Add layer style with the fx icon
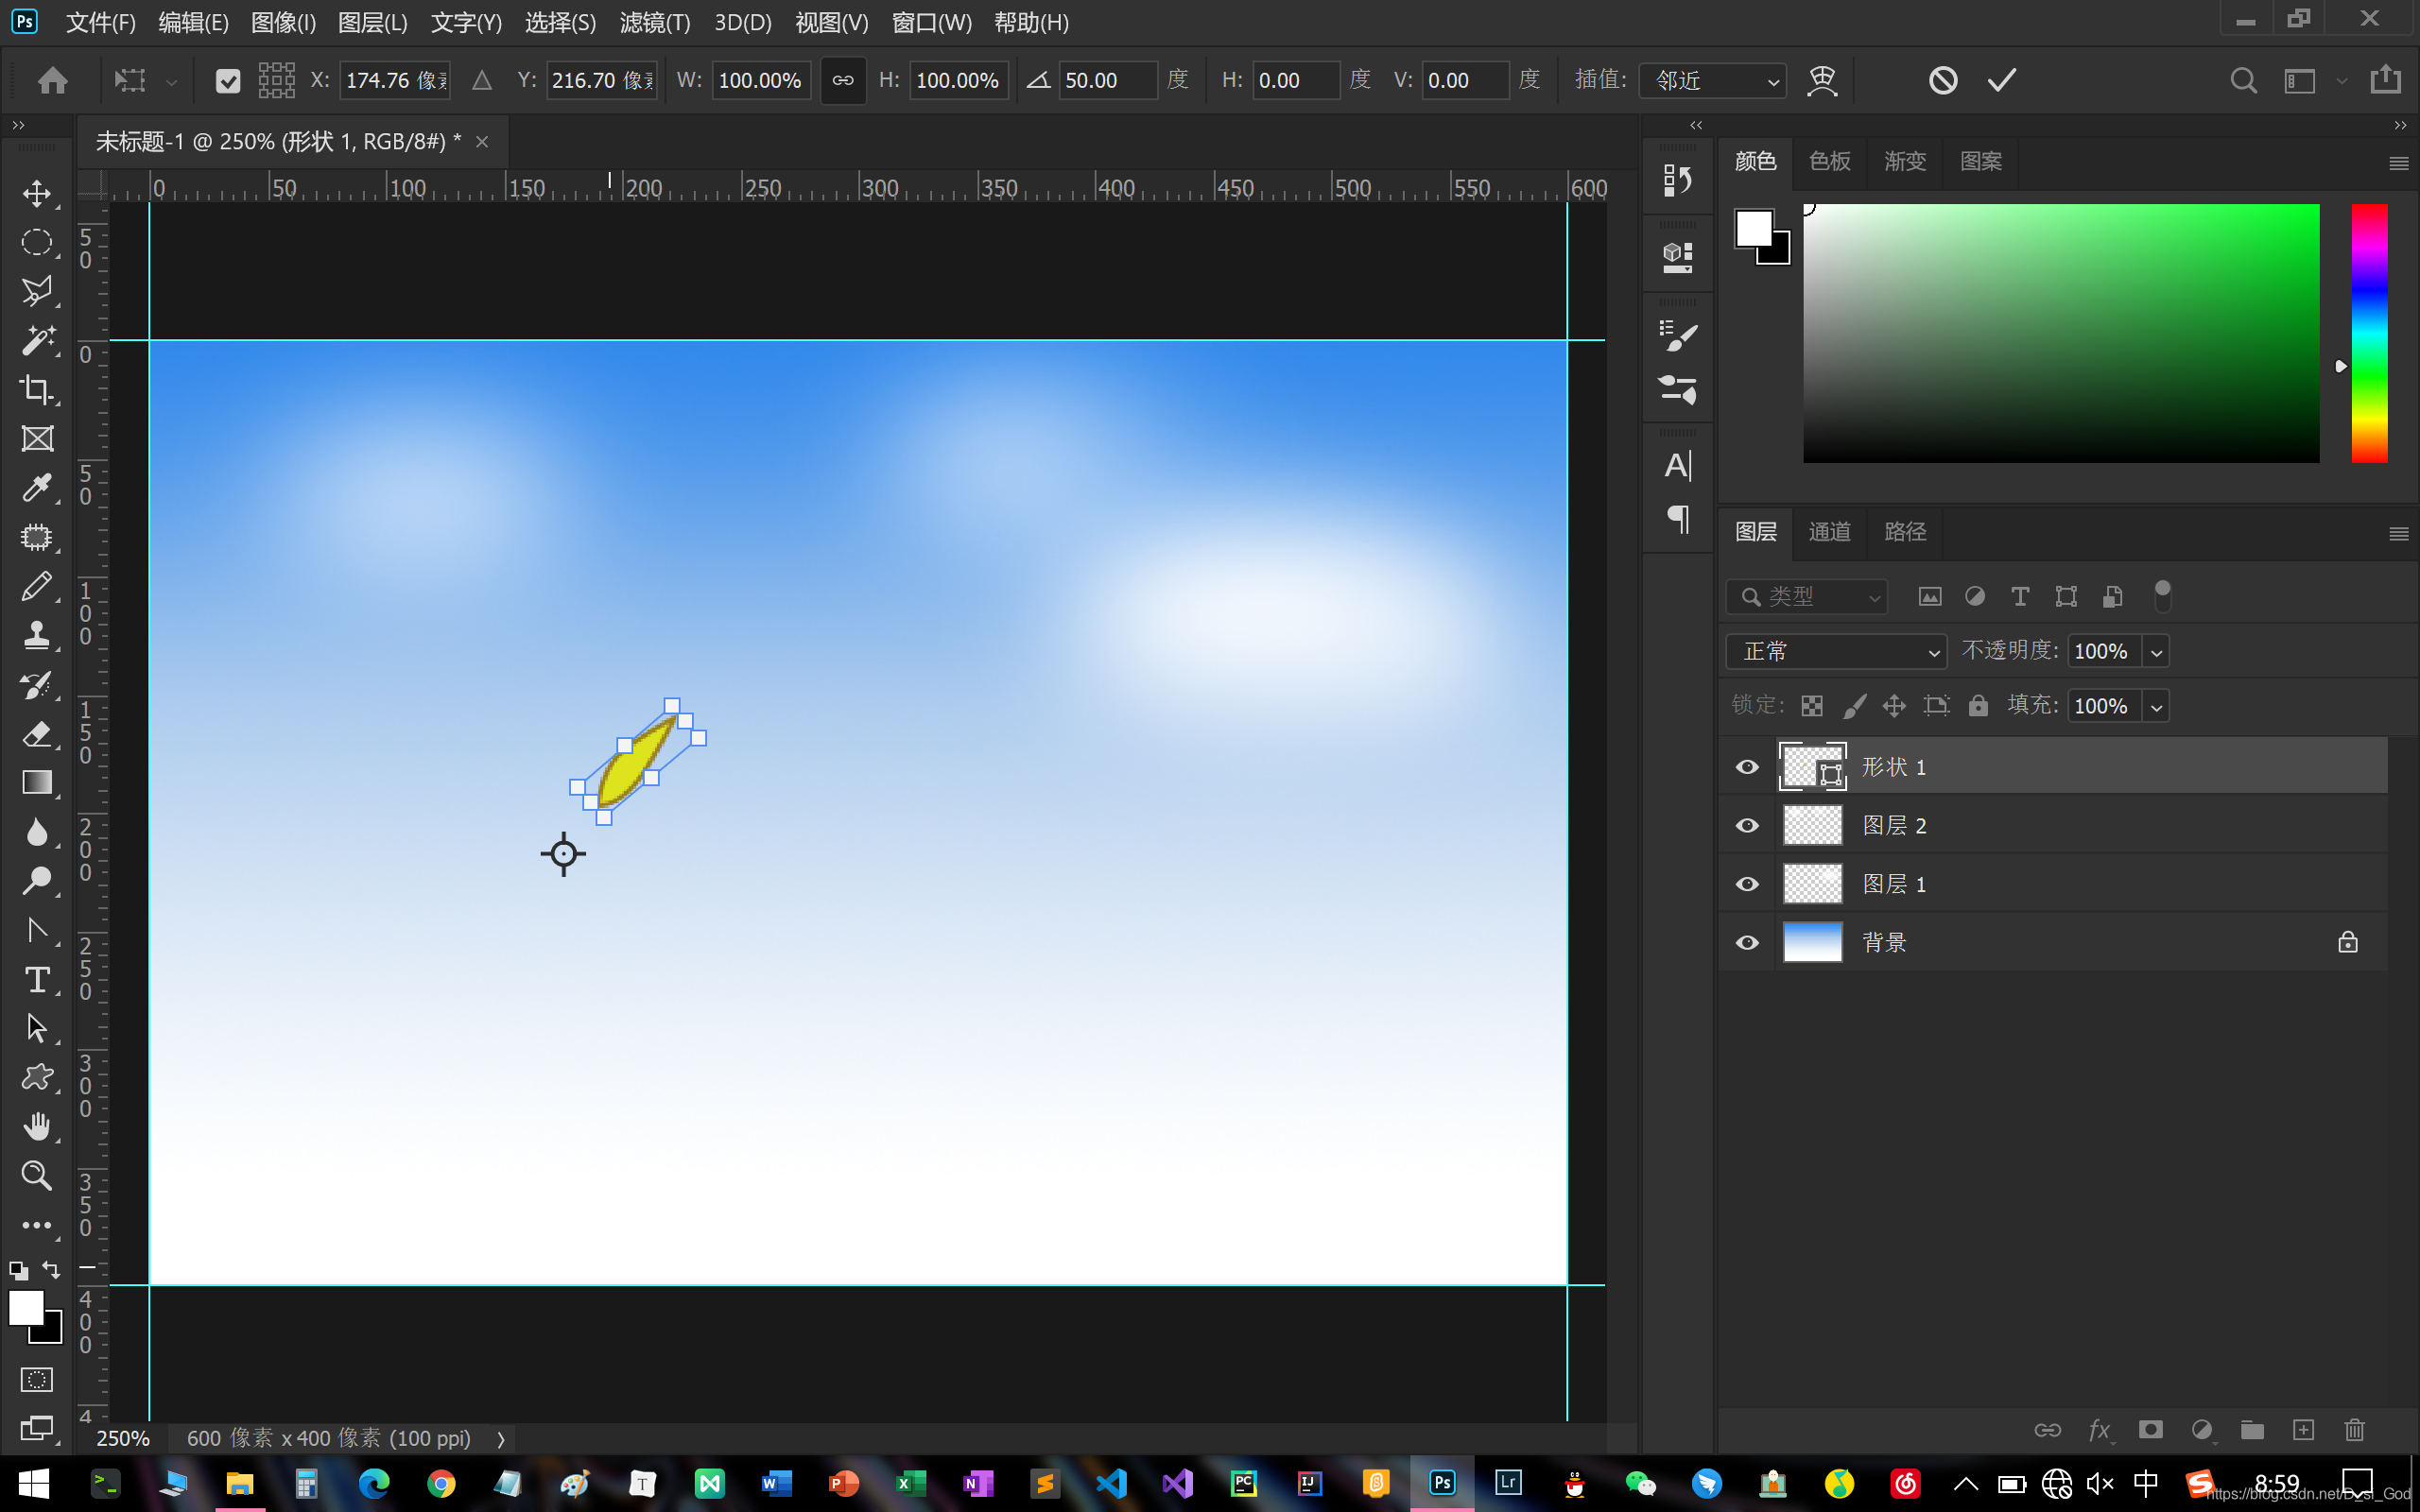This screenshot has height=1512, width=2420. 2099,1430
